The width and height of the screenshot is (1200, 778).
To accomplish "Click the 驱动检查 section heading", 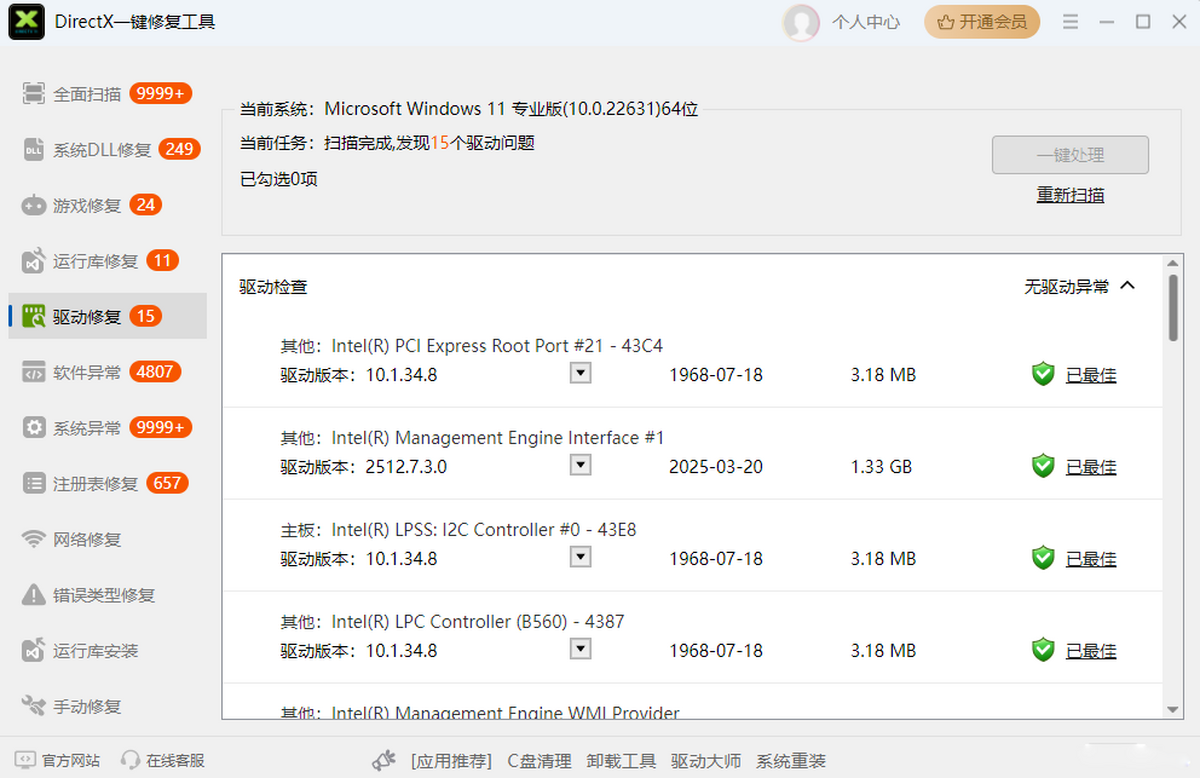I will pyautogui.click(x=273, y=287).
